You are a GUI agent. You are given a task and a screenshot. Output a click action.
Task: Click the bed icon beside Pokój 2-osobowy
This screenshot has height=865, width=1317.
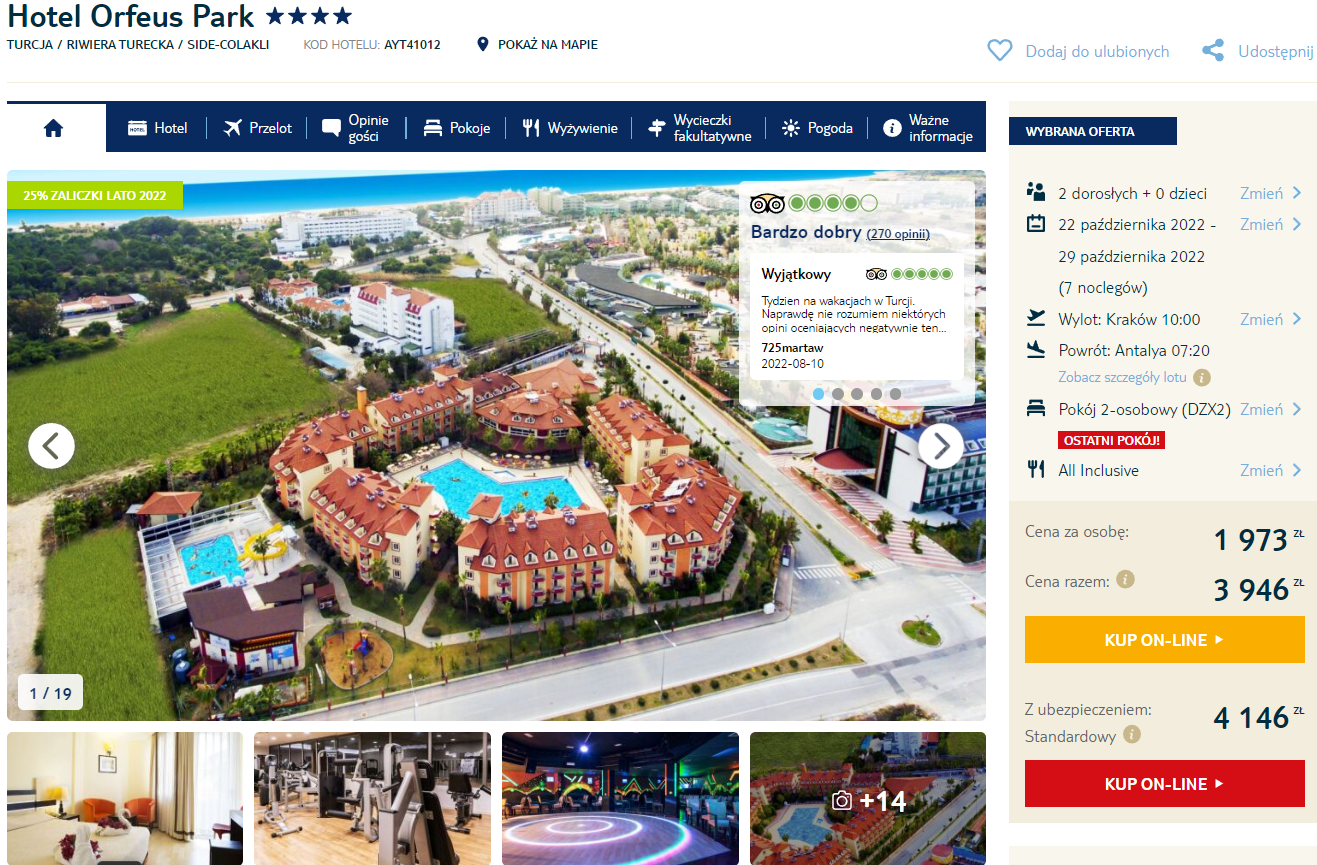pos(1036,409)
